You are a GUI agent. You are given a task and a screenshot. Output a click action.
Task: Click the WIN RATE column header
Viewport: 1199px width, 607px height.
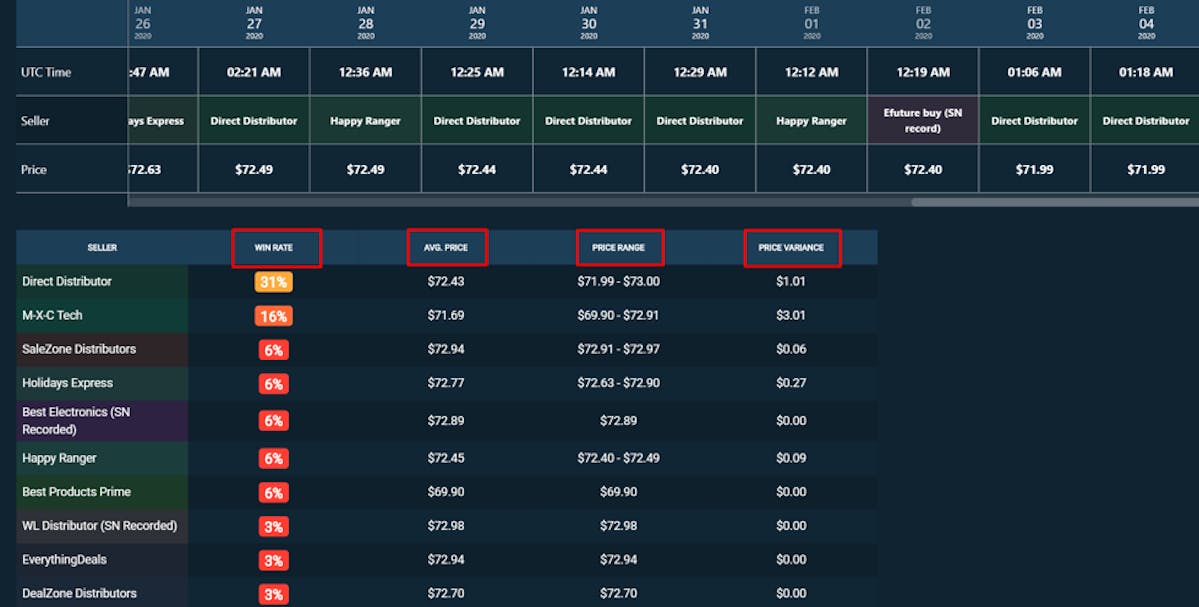(274, 248)
